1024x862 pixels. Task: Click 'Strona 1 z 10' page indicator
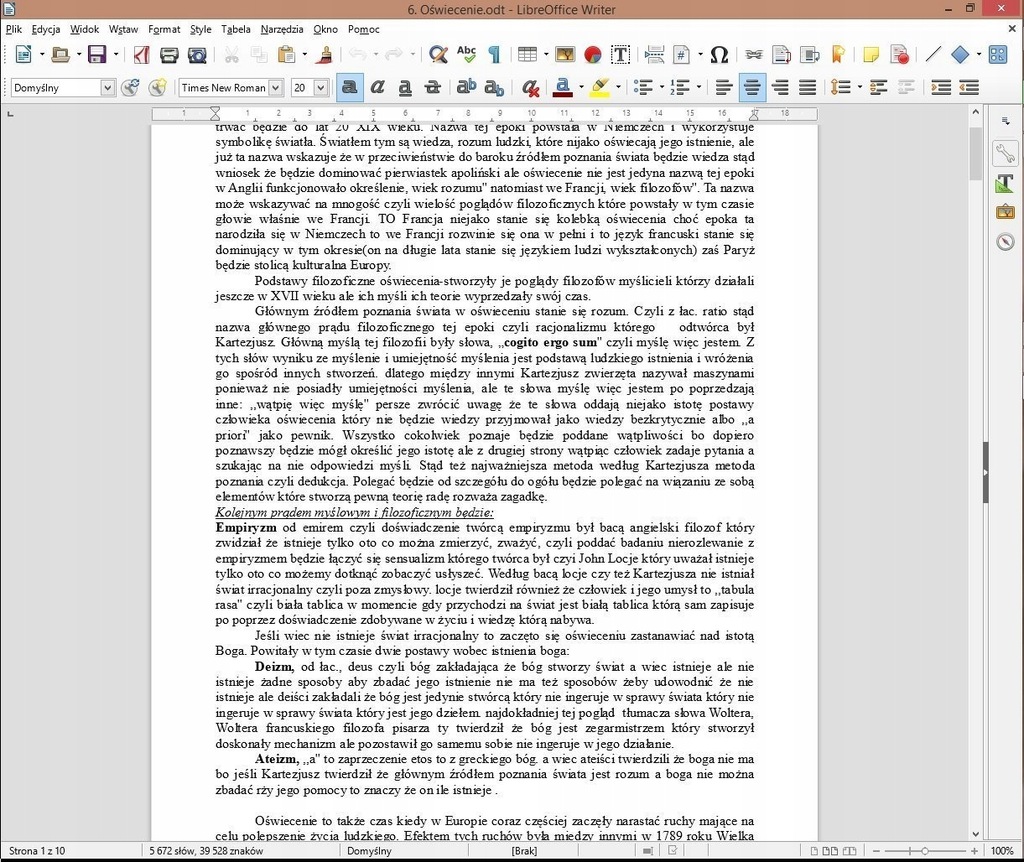pyautogui.click(x=37, y=851)
